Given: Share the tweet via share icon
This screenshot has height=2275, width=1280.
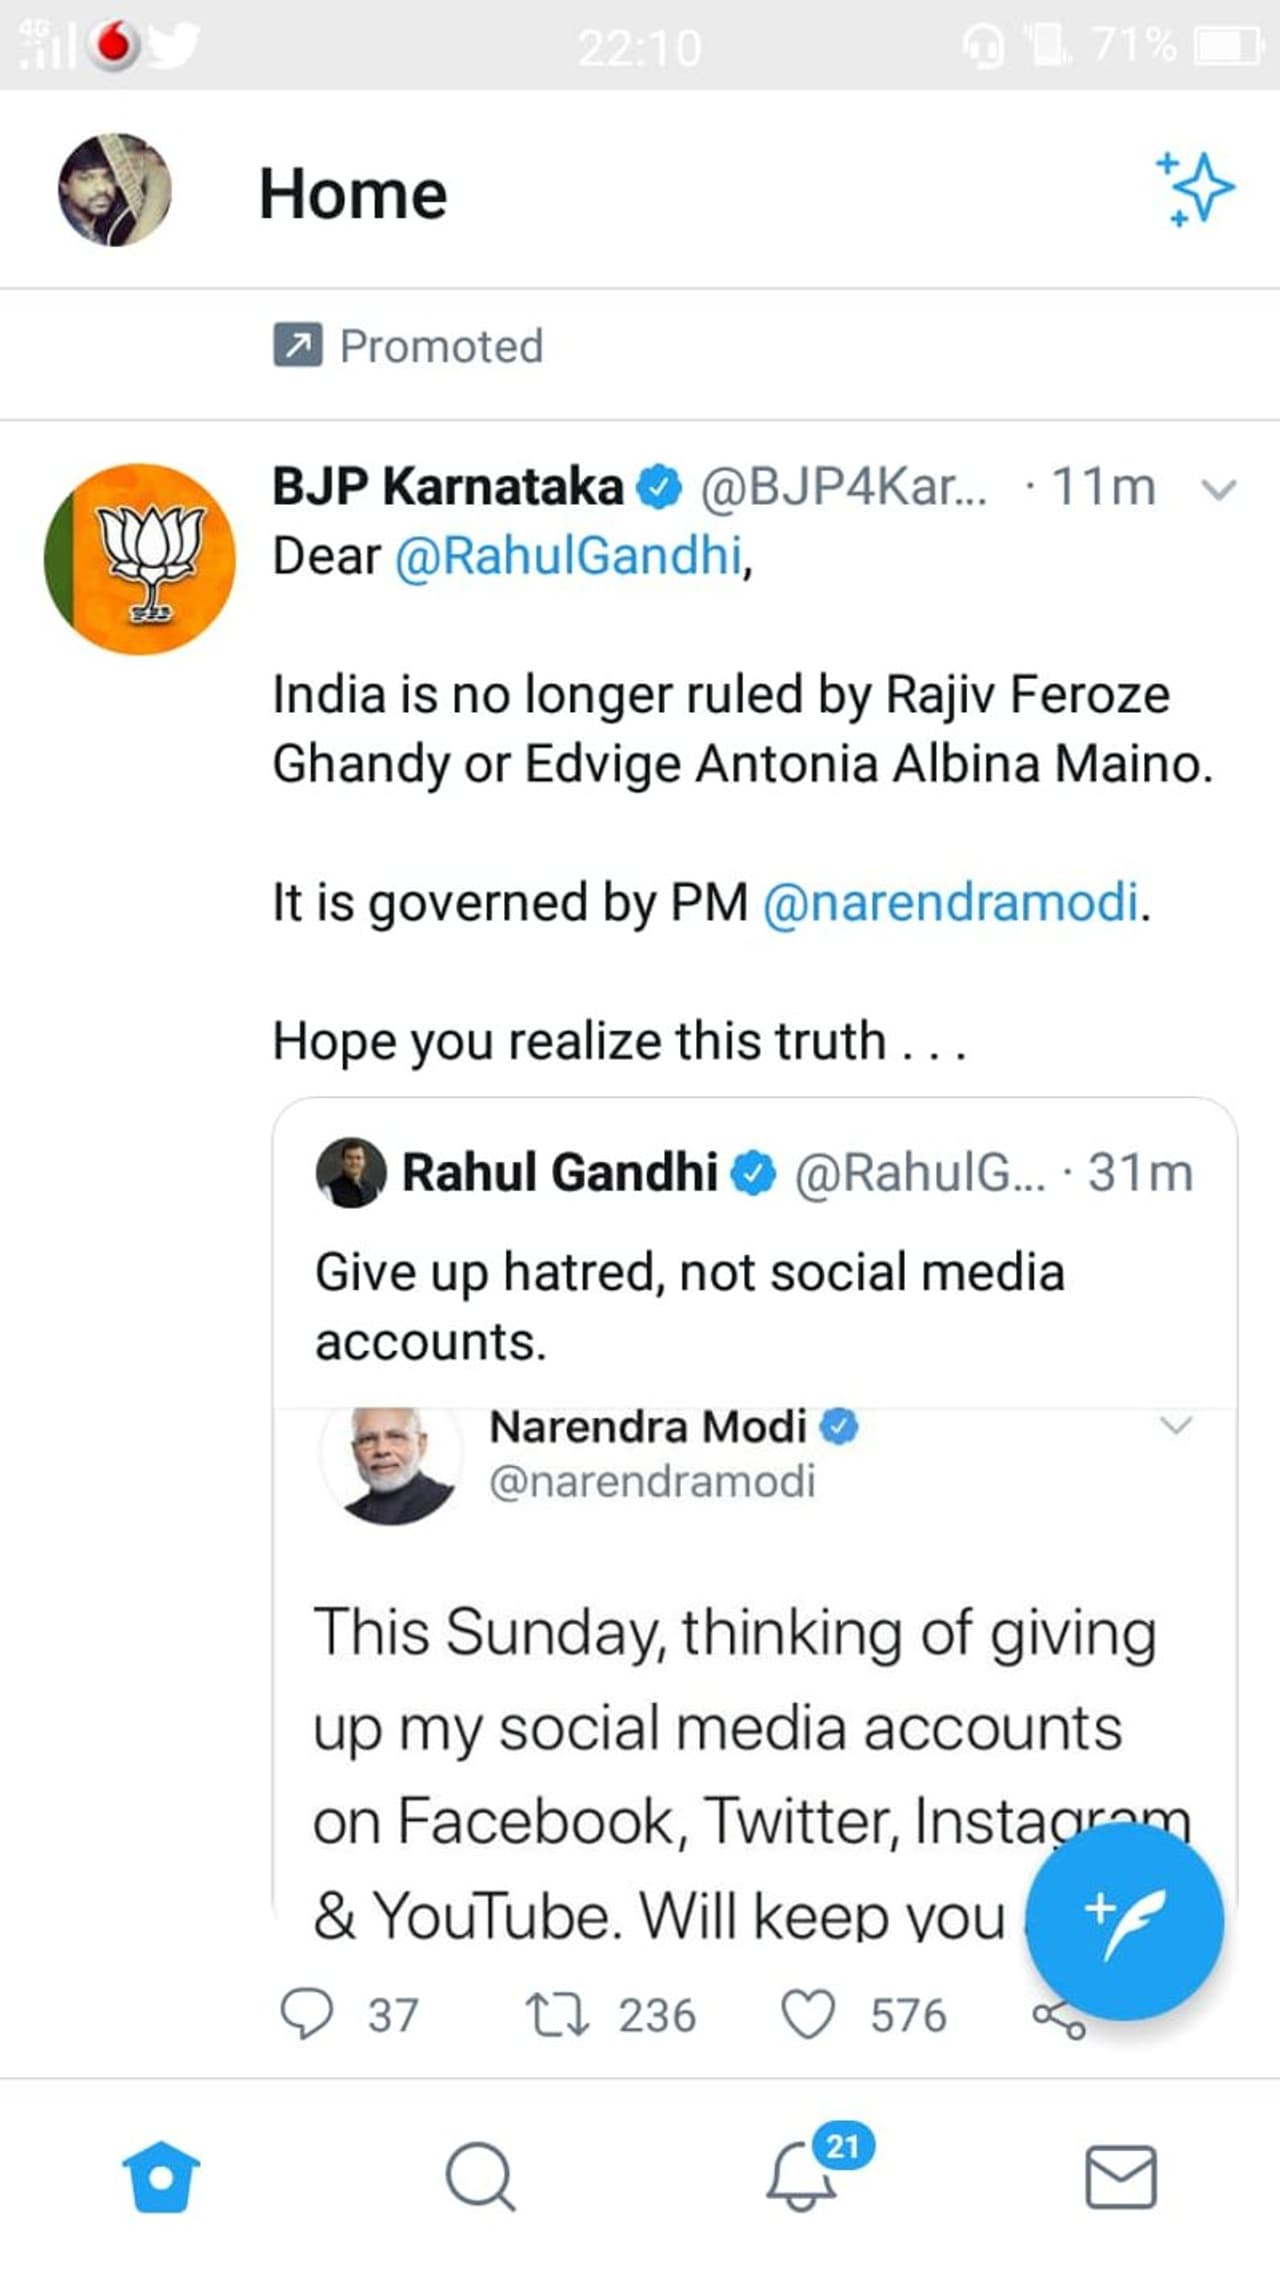Looking at the screenshot, I should [x=1059, y=2018].
